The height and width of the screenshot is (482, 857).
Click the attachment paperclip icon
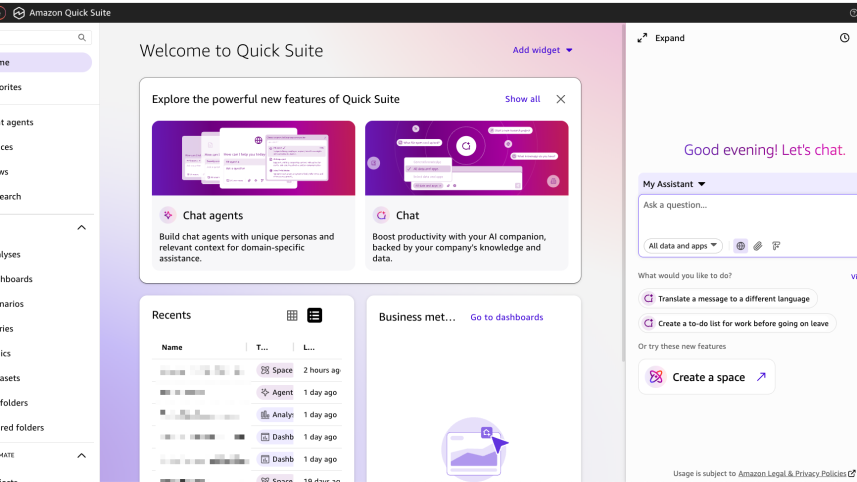tap(758, 246)
